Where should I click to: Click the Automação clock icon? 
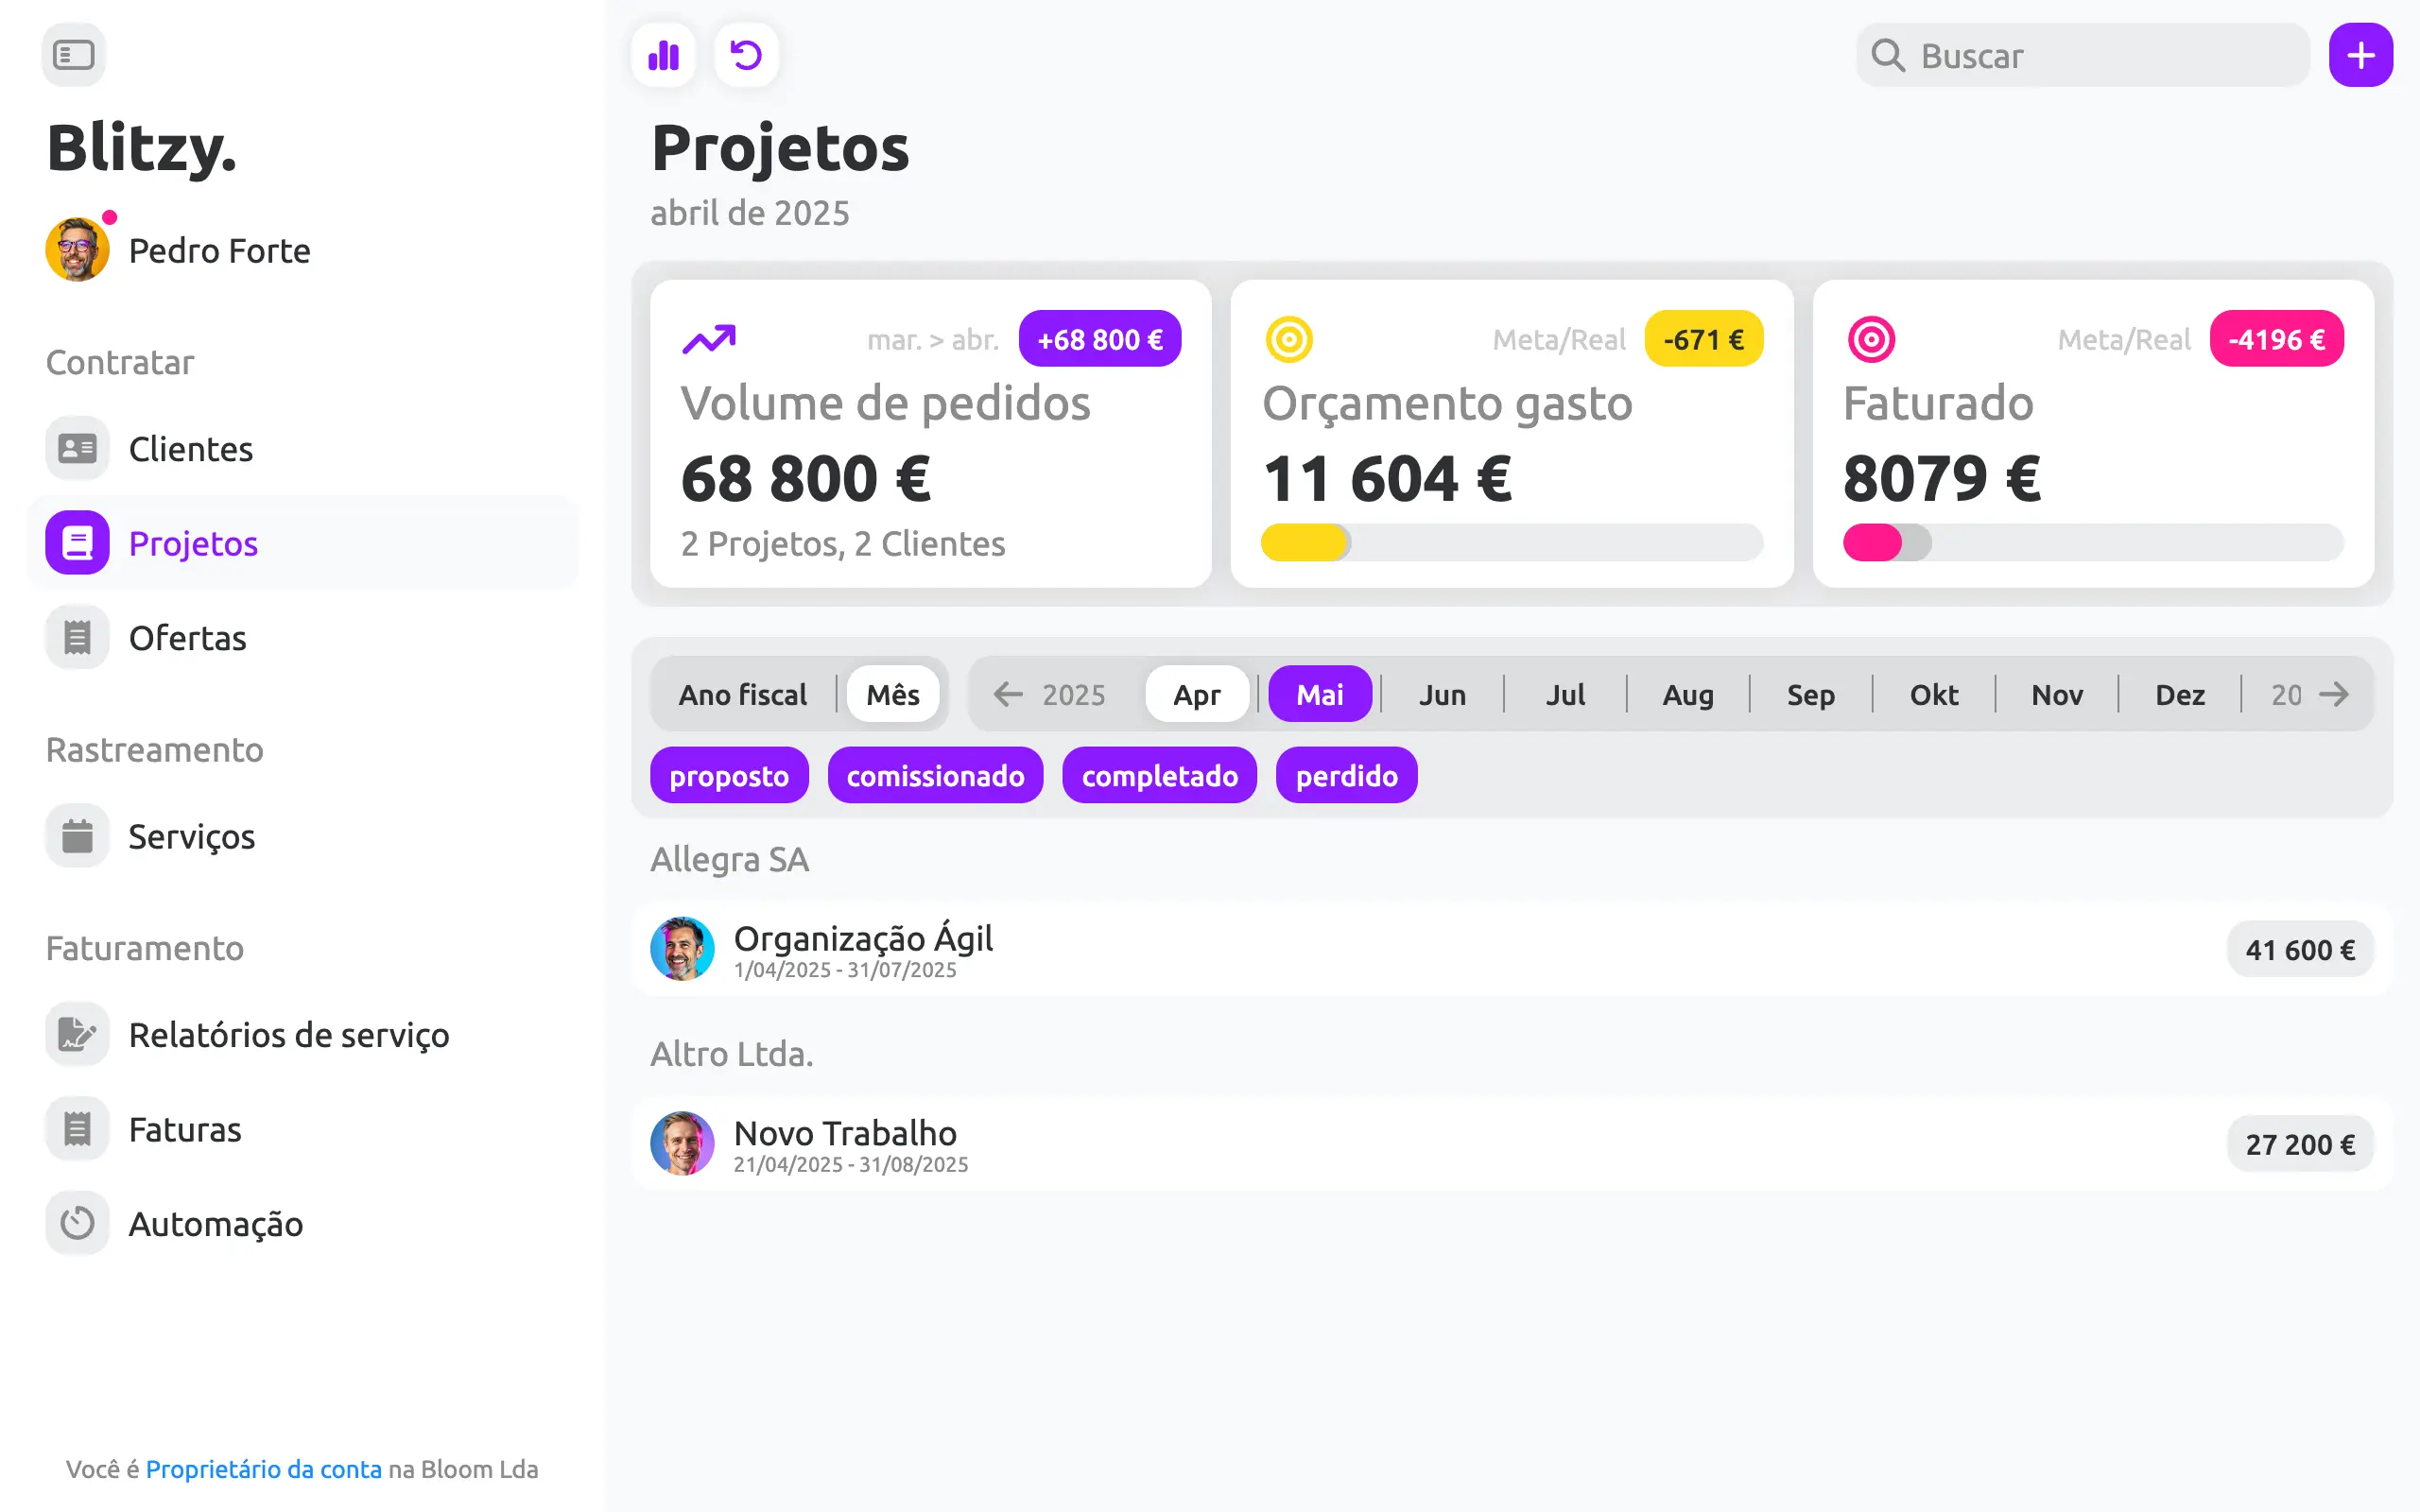[x=77, y=1223]
